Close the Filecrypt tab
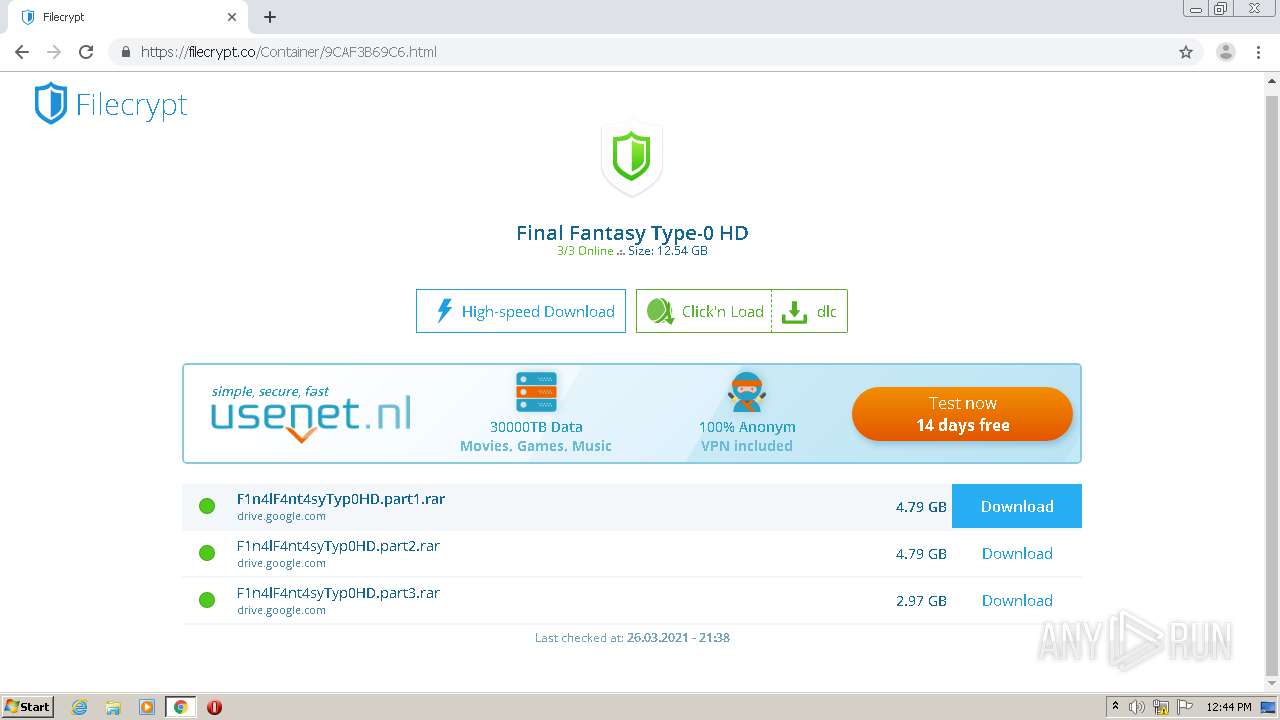Screen dimensions: 1280x720 coord(232,17)
